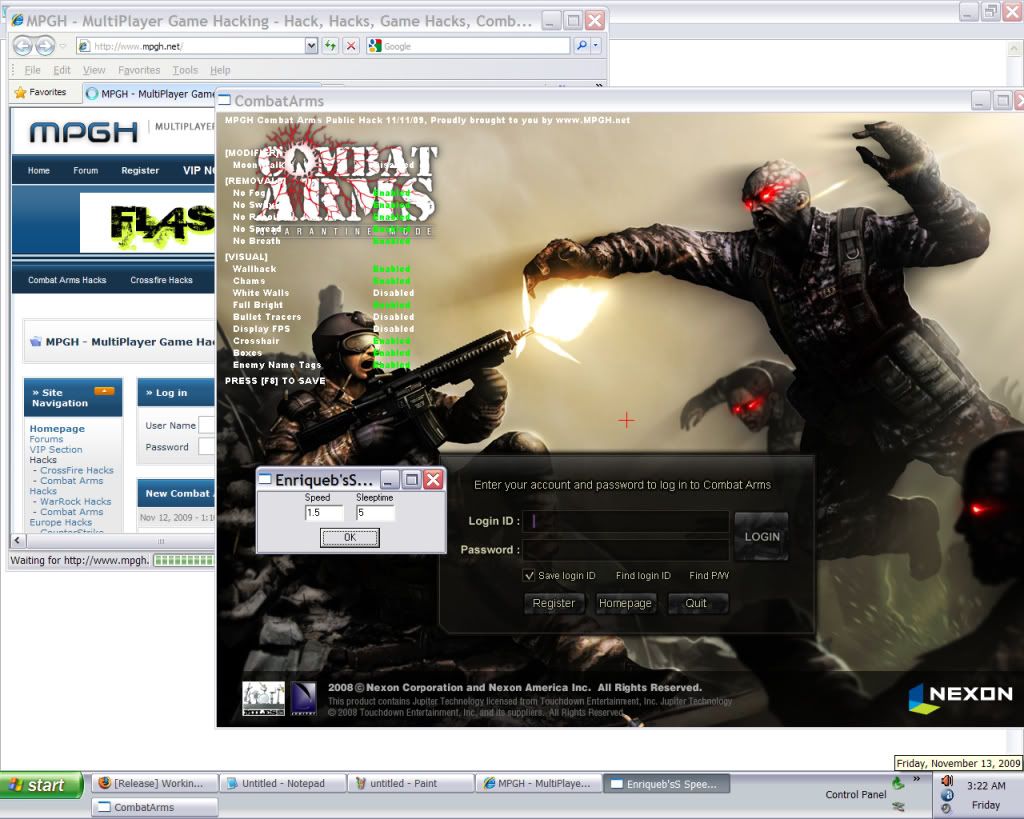Open the Help menu in IE
This screenshot has height=819, width=1024.
220,70
